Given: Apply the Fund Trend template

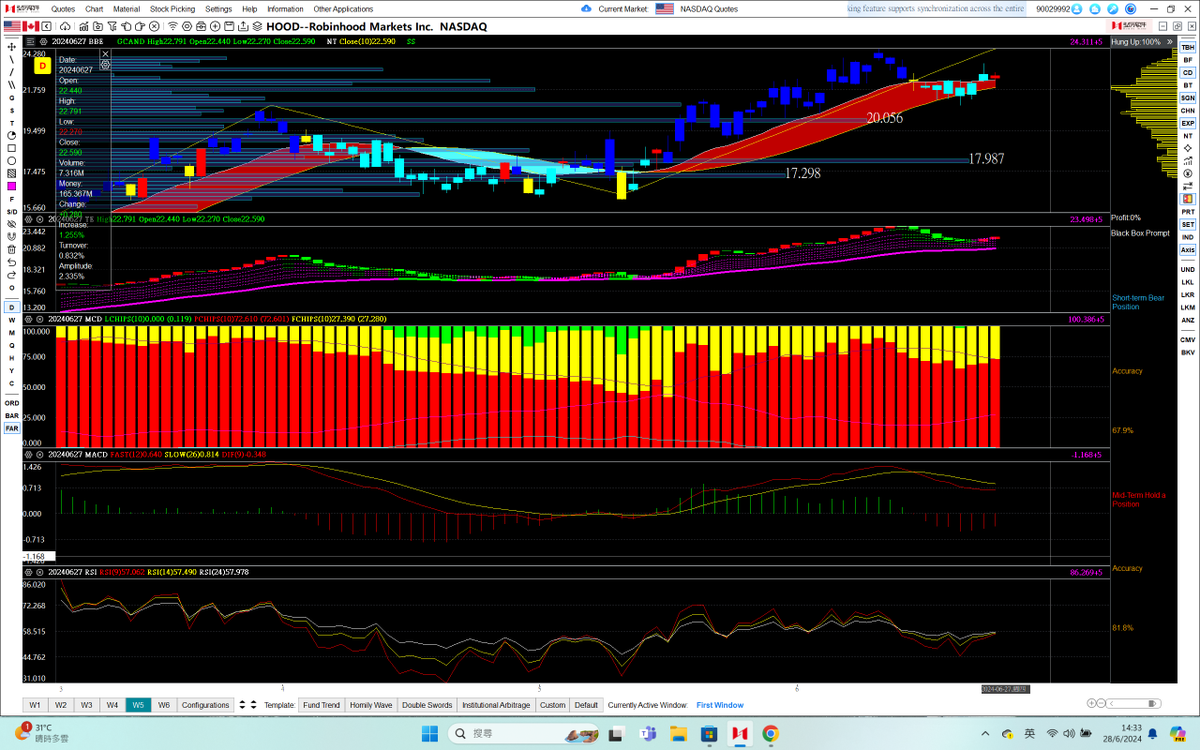Looking at the screenshot, I should (321, 705).
